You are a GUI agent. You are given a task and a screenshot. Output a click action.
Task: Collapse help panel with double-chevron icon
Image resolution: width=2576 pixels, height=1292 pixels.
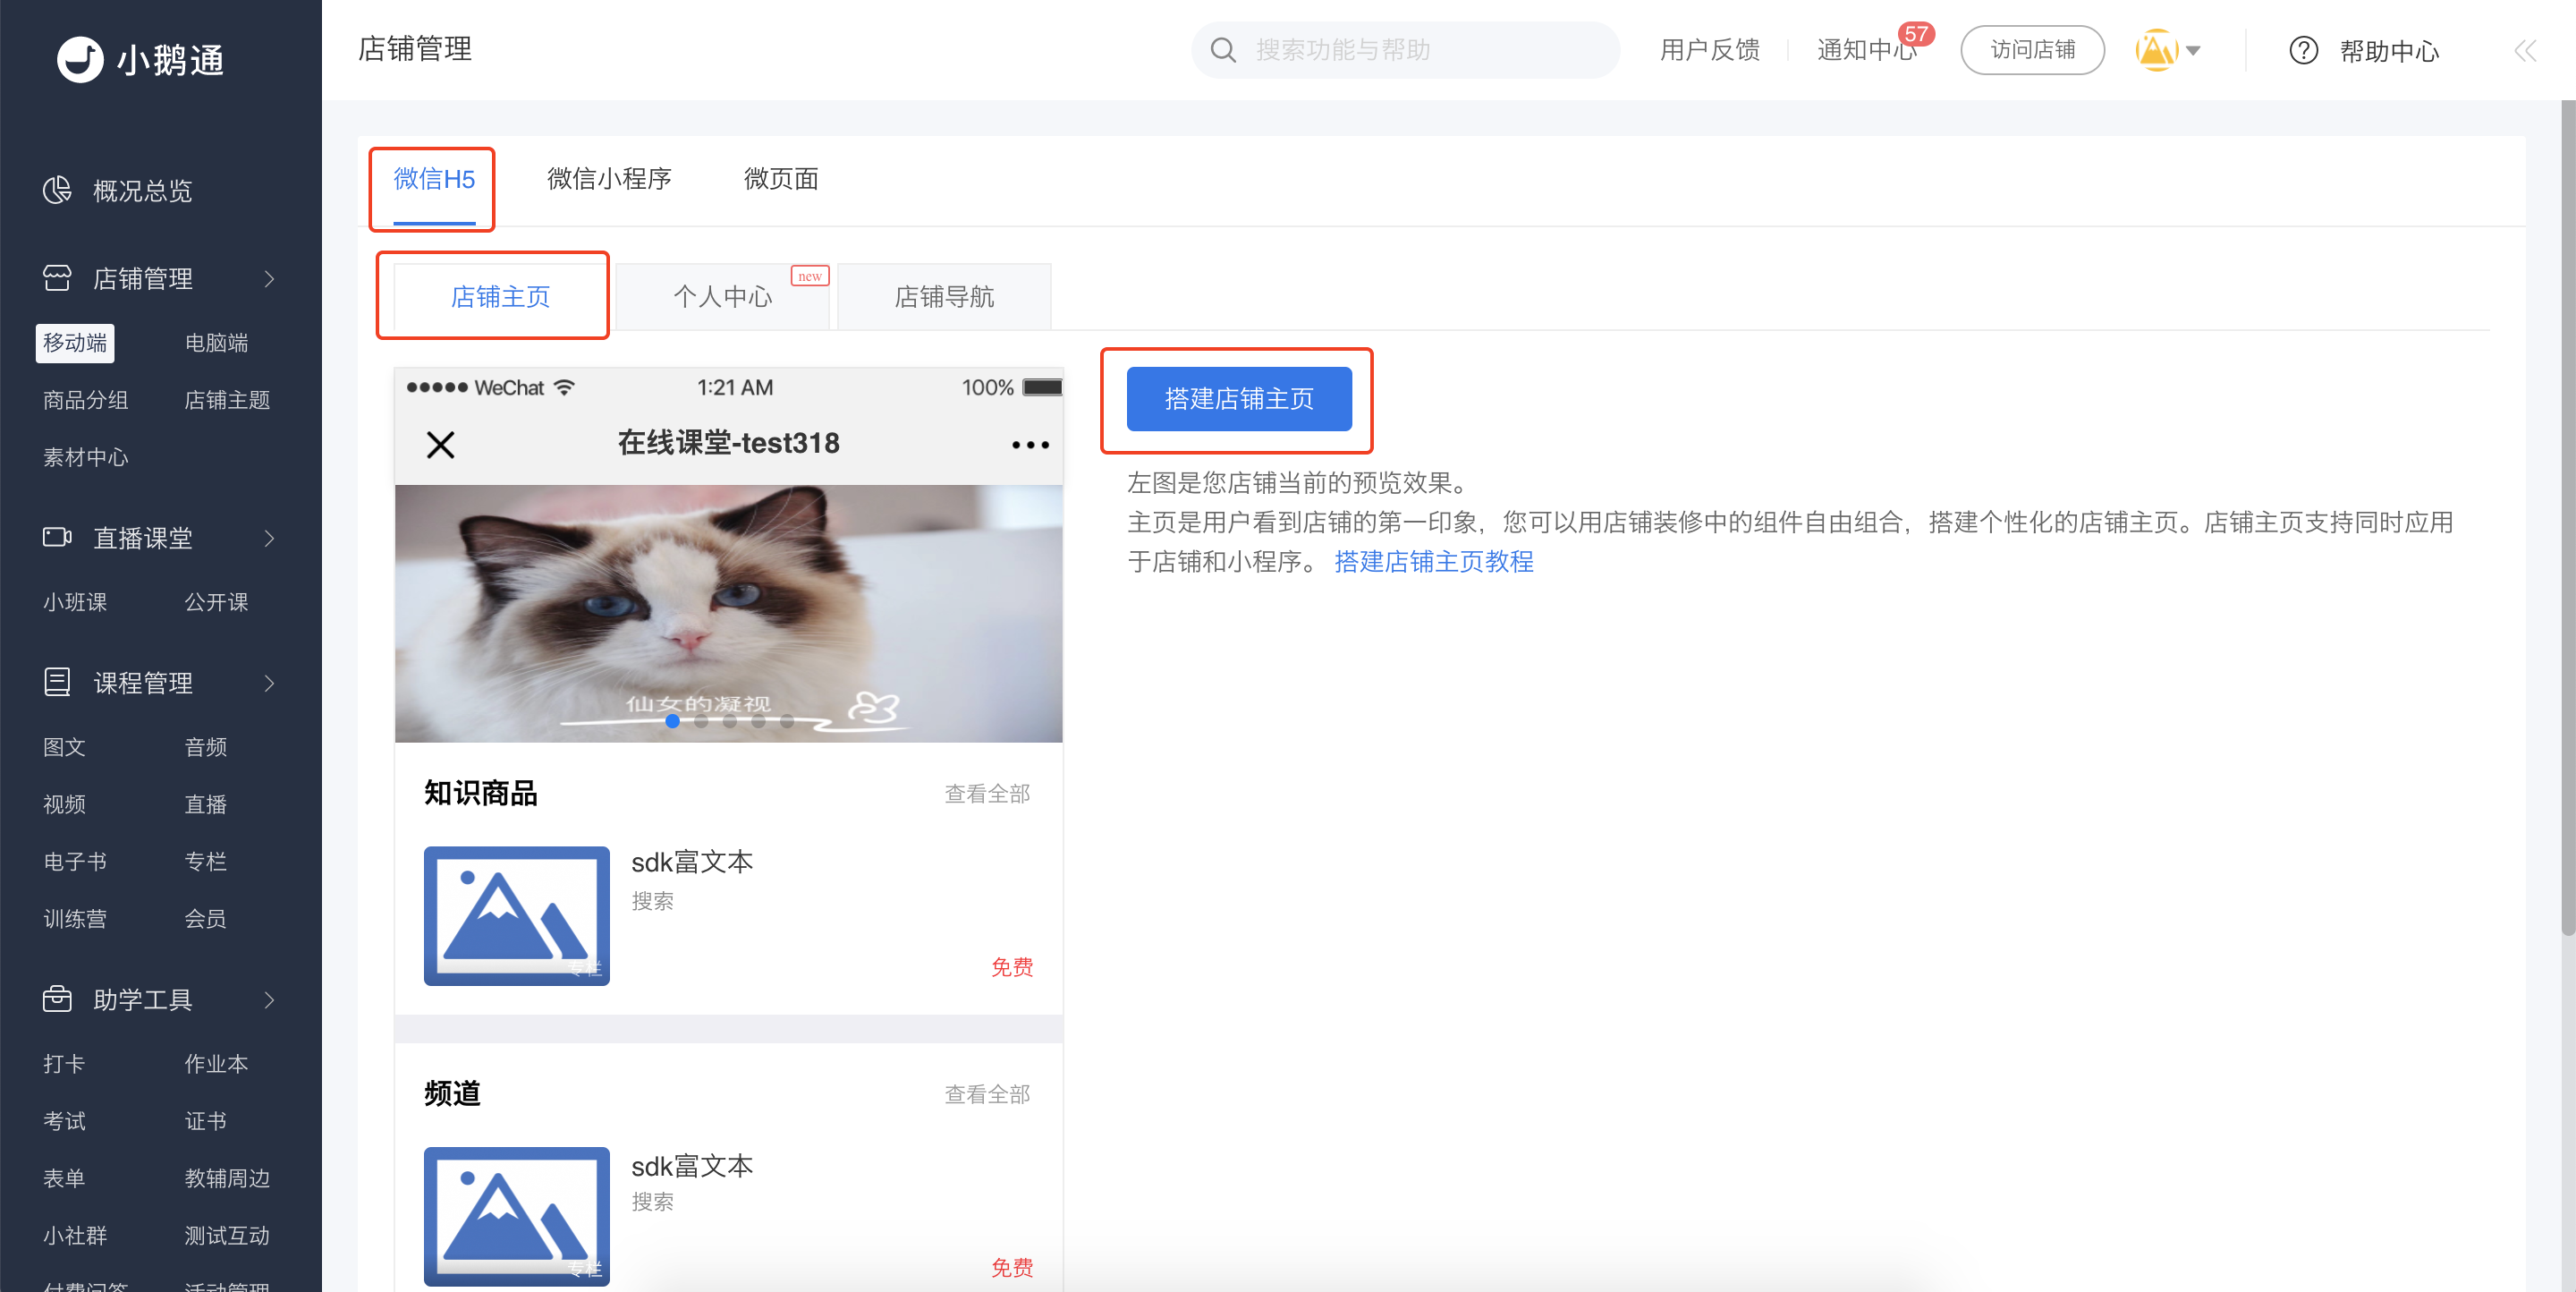coord(2525,51)
